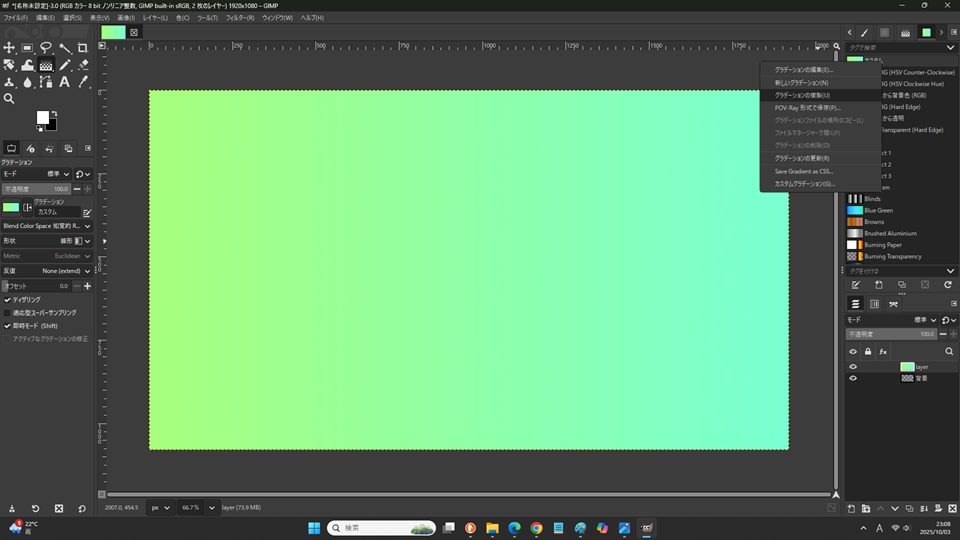Hide the 'layer' layer with eye icon
960x540 pixels.
pyautogui.click(x=853, y=367)
